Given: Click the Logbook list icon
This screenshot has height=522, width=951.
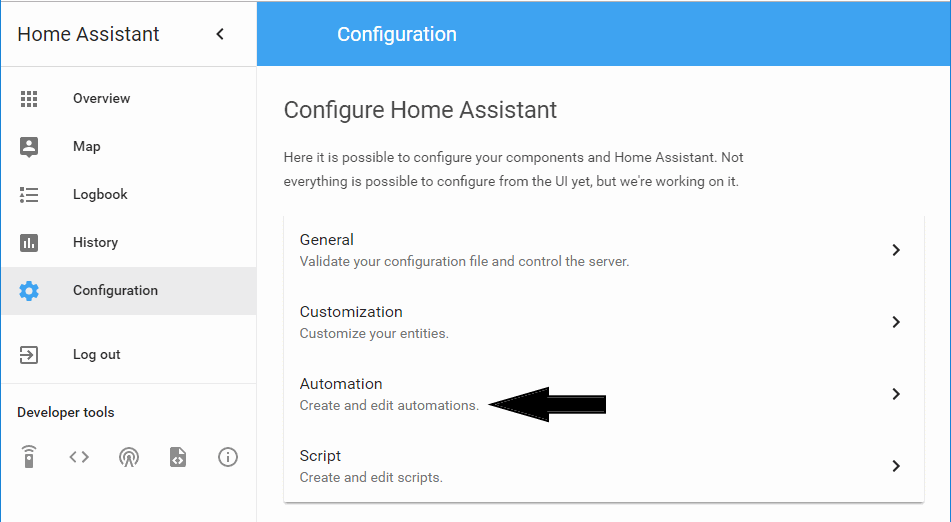Looking at the screenshot, I should coord(29,194).
